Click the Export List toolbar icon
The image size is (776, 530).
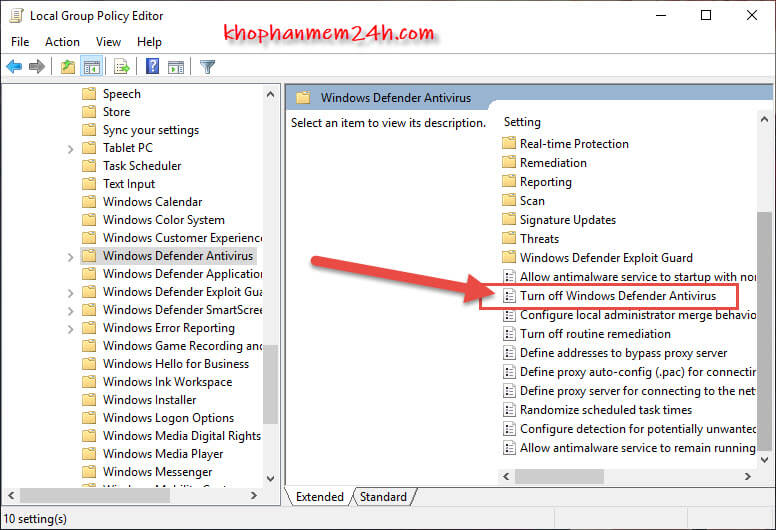121,67
